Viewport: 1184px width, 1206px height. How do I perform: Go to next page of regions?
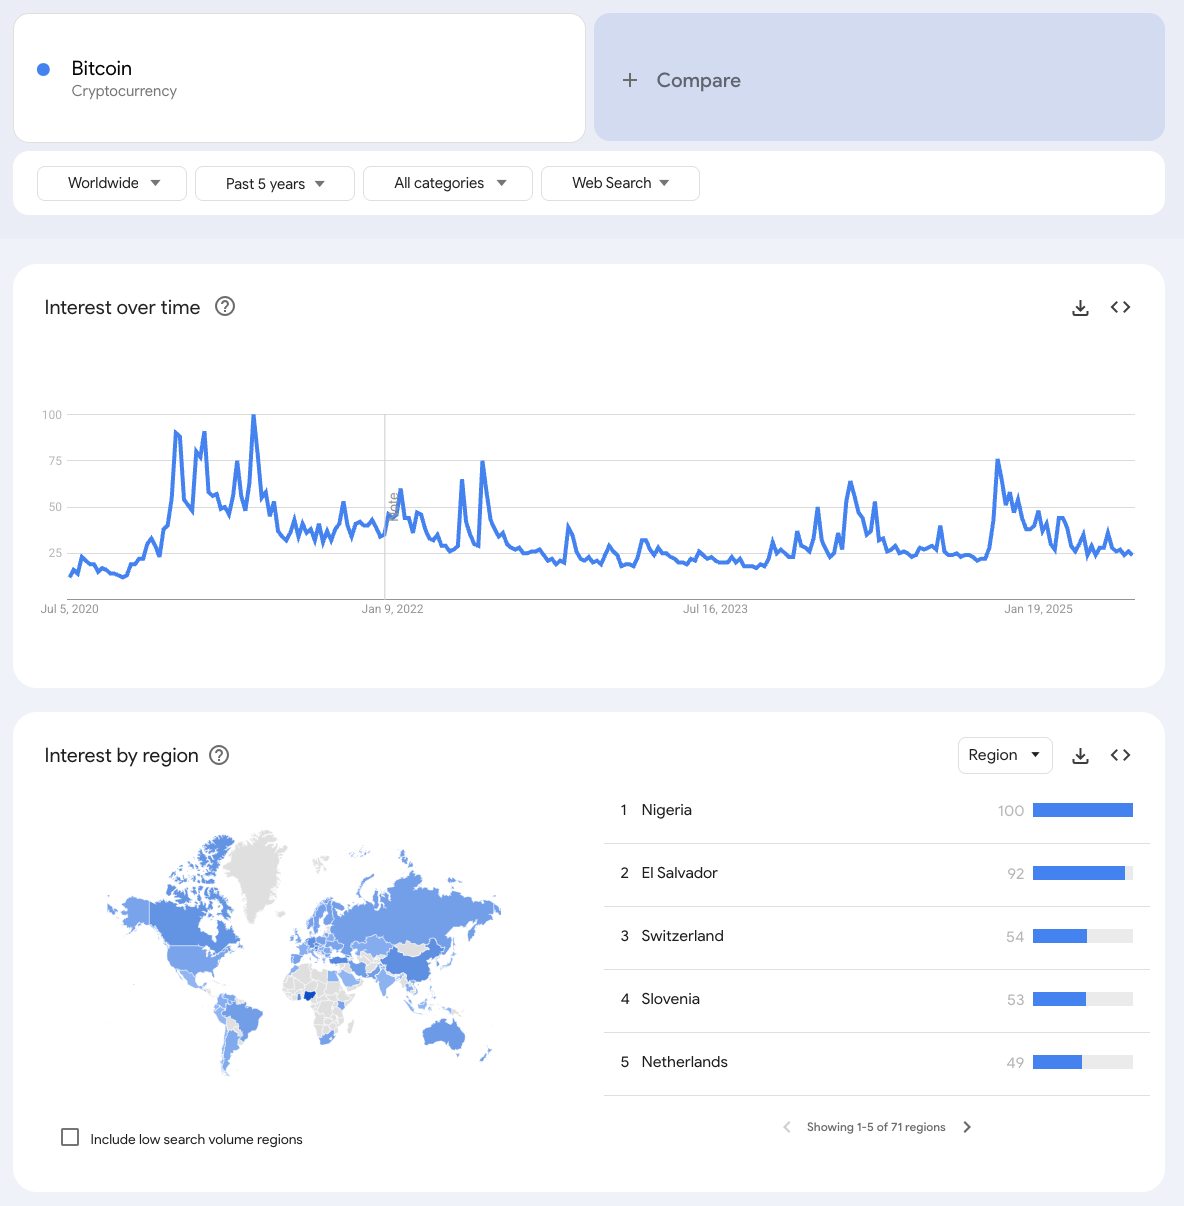967,1127
